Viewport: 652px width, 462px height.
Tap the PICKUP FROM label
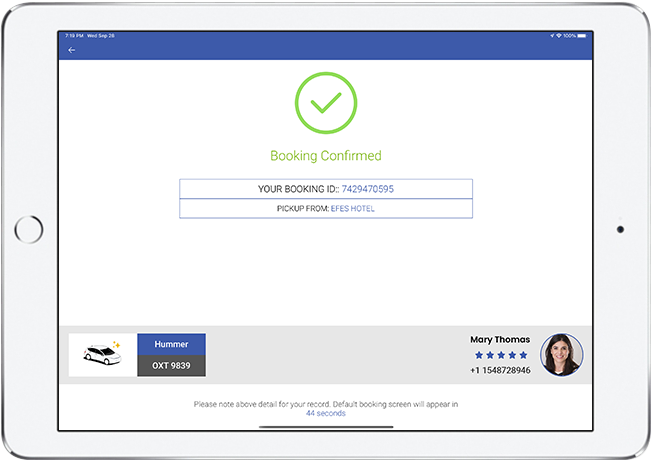pyautogui.click(x=303, y=209)
